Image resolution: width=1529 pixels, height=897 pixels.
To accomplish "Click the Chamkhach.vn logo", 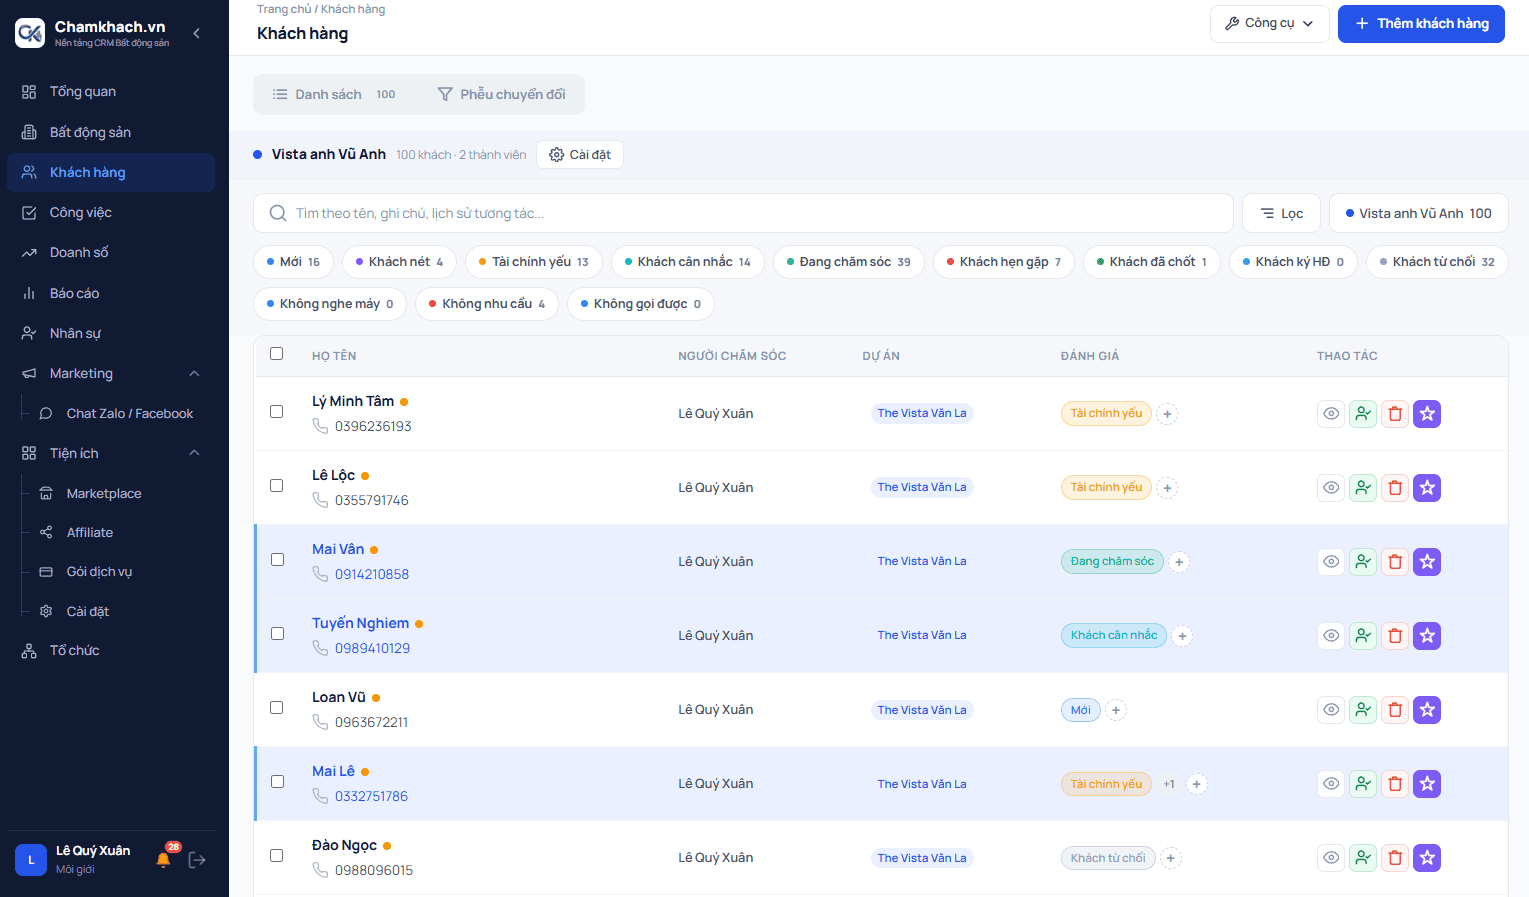I will [30, 33].
